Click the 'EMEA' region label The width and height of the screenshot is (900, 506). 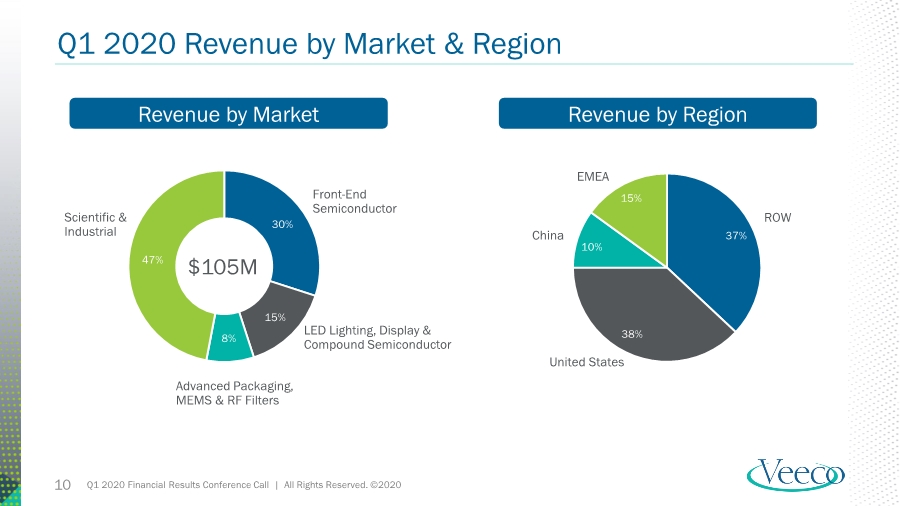point(593,177)
